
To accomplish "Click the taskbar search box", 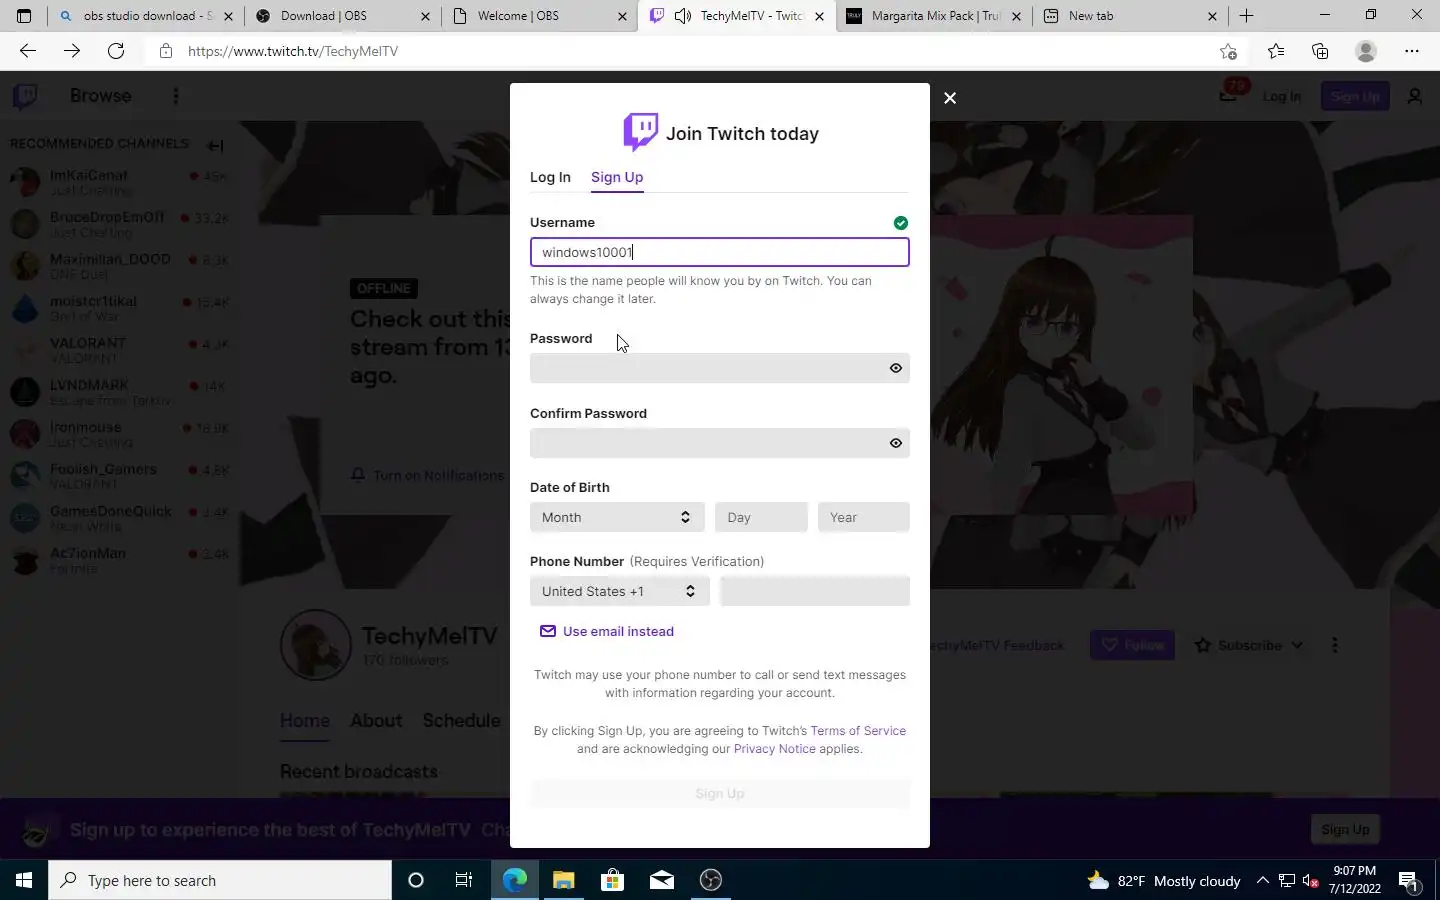I will pyautogui.click(x=220, y=880).
